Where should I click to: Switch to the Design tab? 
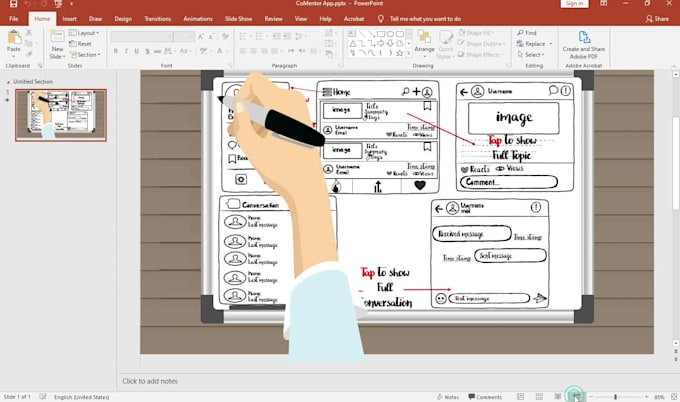(x=123, y=19)
